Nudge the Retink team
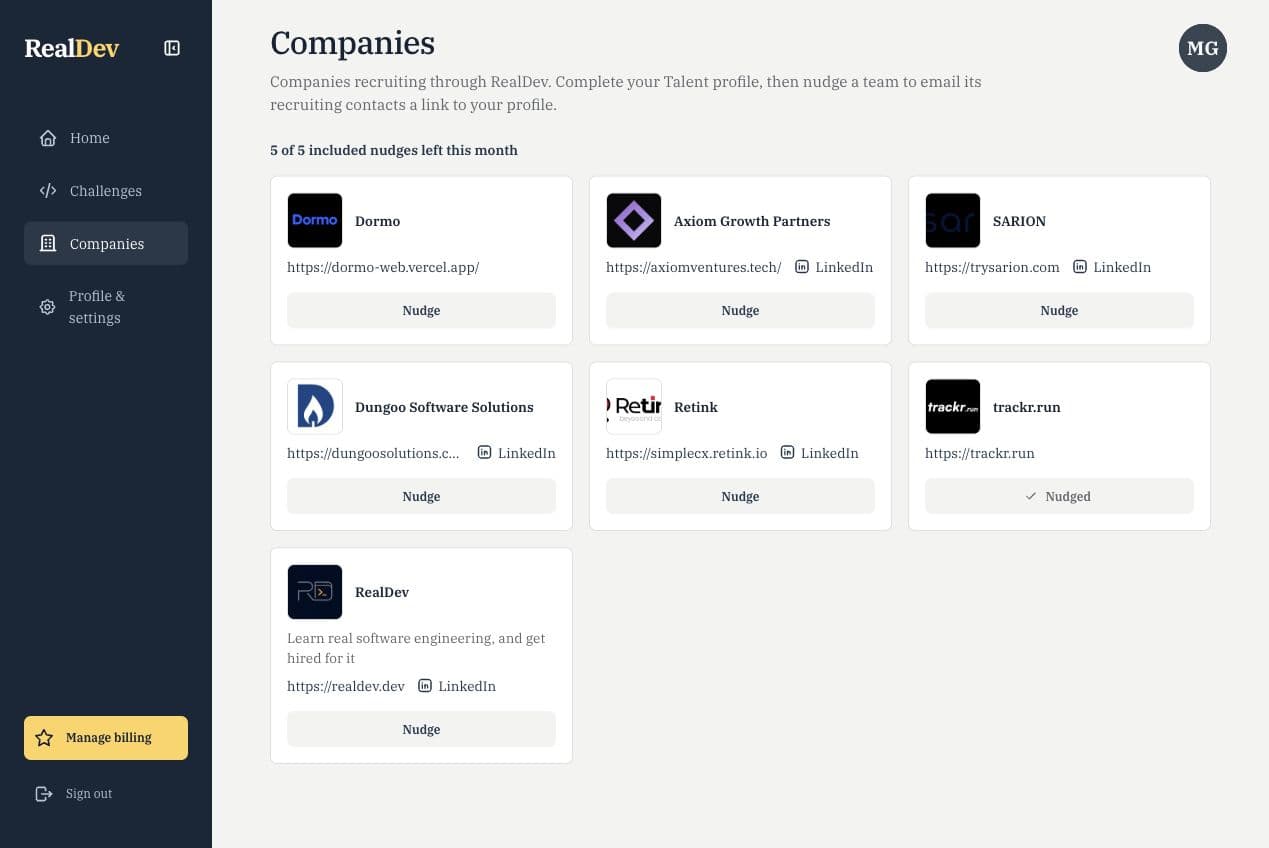 (740, 497)
